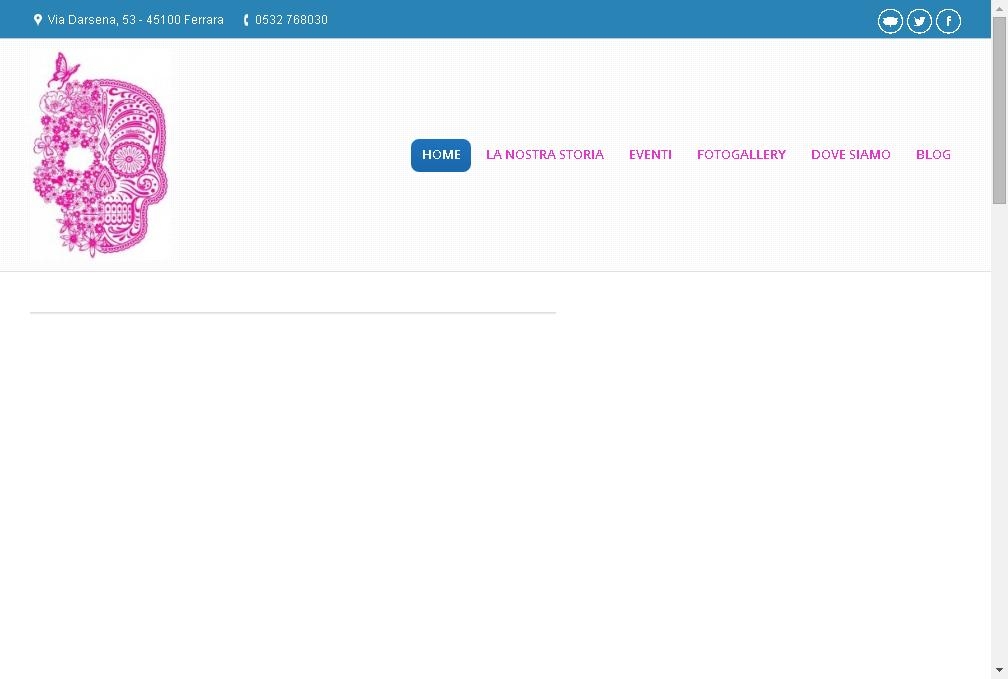Click the vertical scrollbar thumb

point(1000,111)
